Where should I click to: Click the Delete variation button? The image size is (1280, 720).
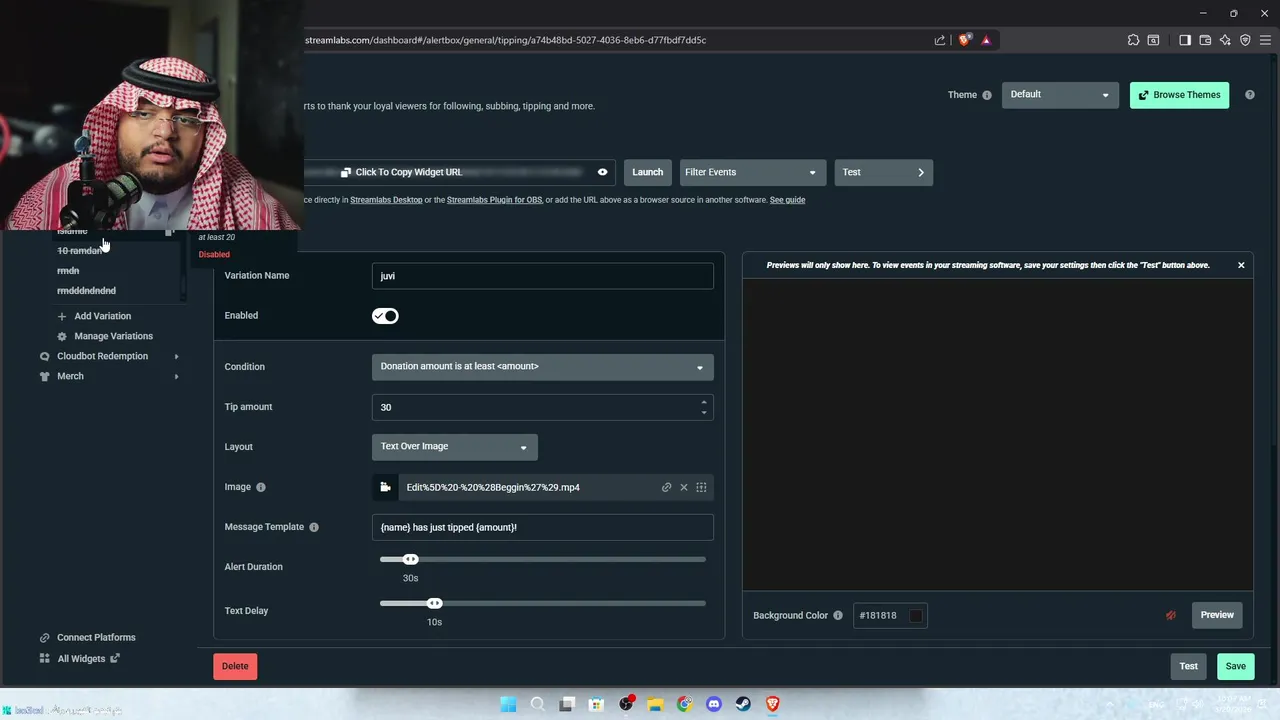point(235,666)
